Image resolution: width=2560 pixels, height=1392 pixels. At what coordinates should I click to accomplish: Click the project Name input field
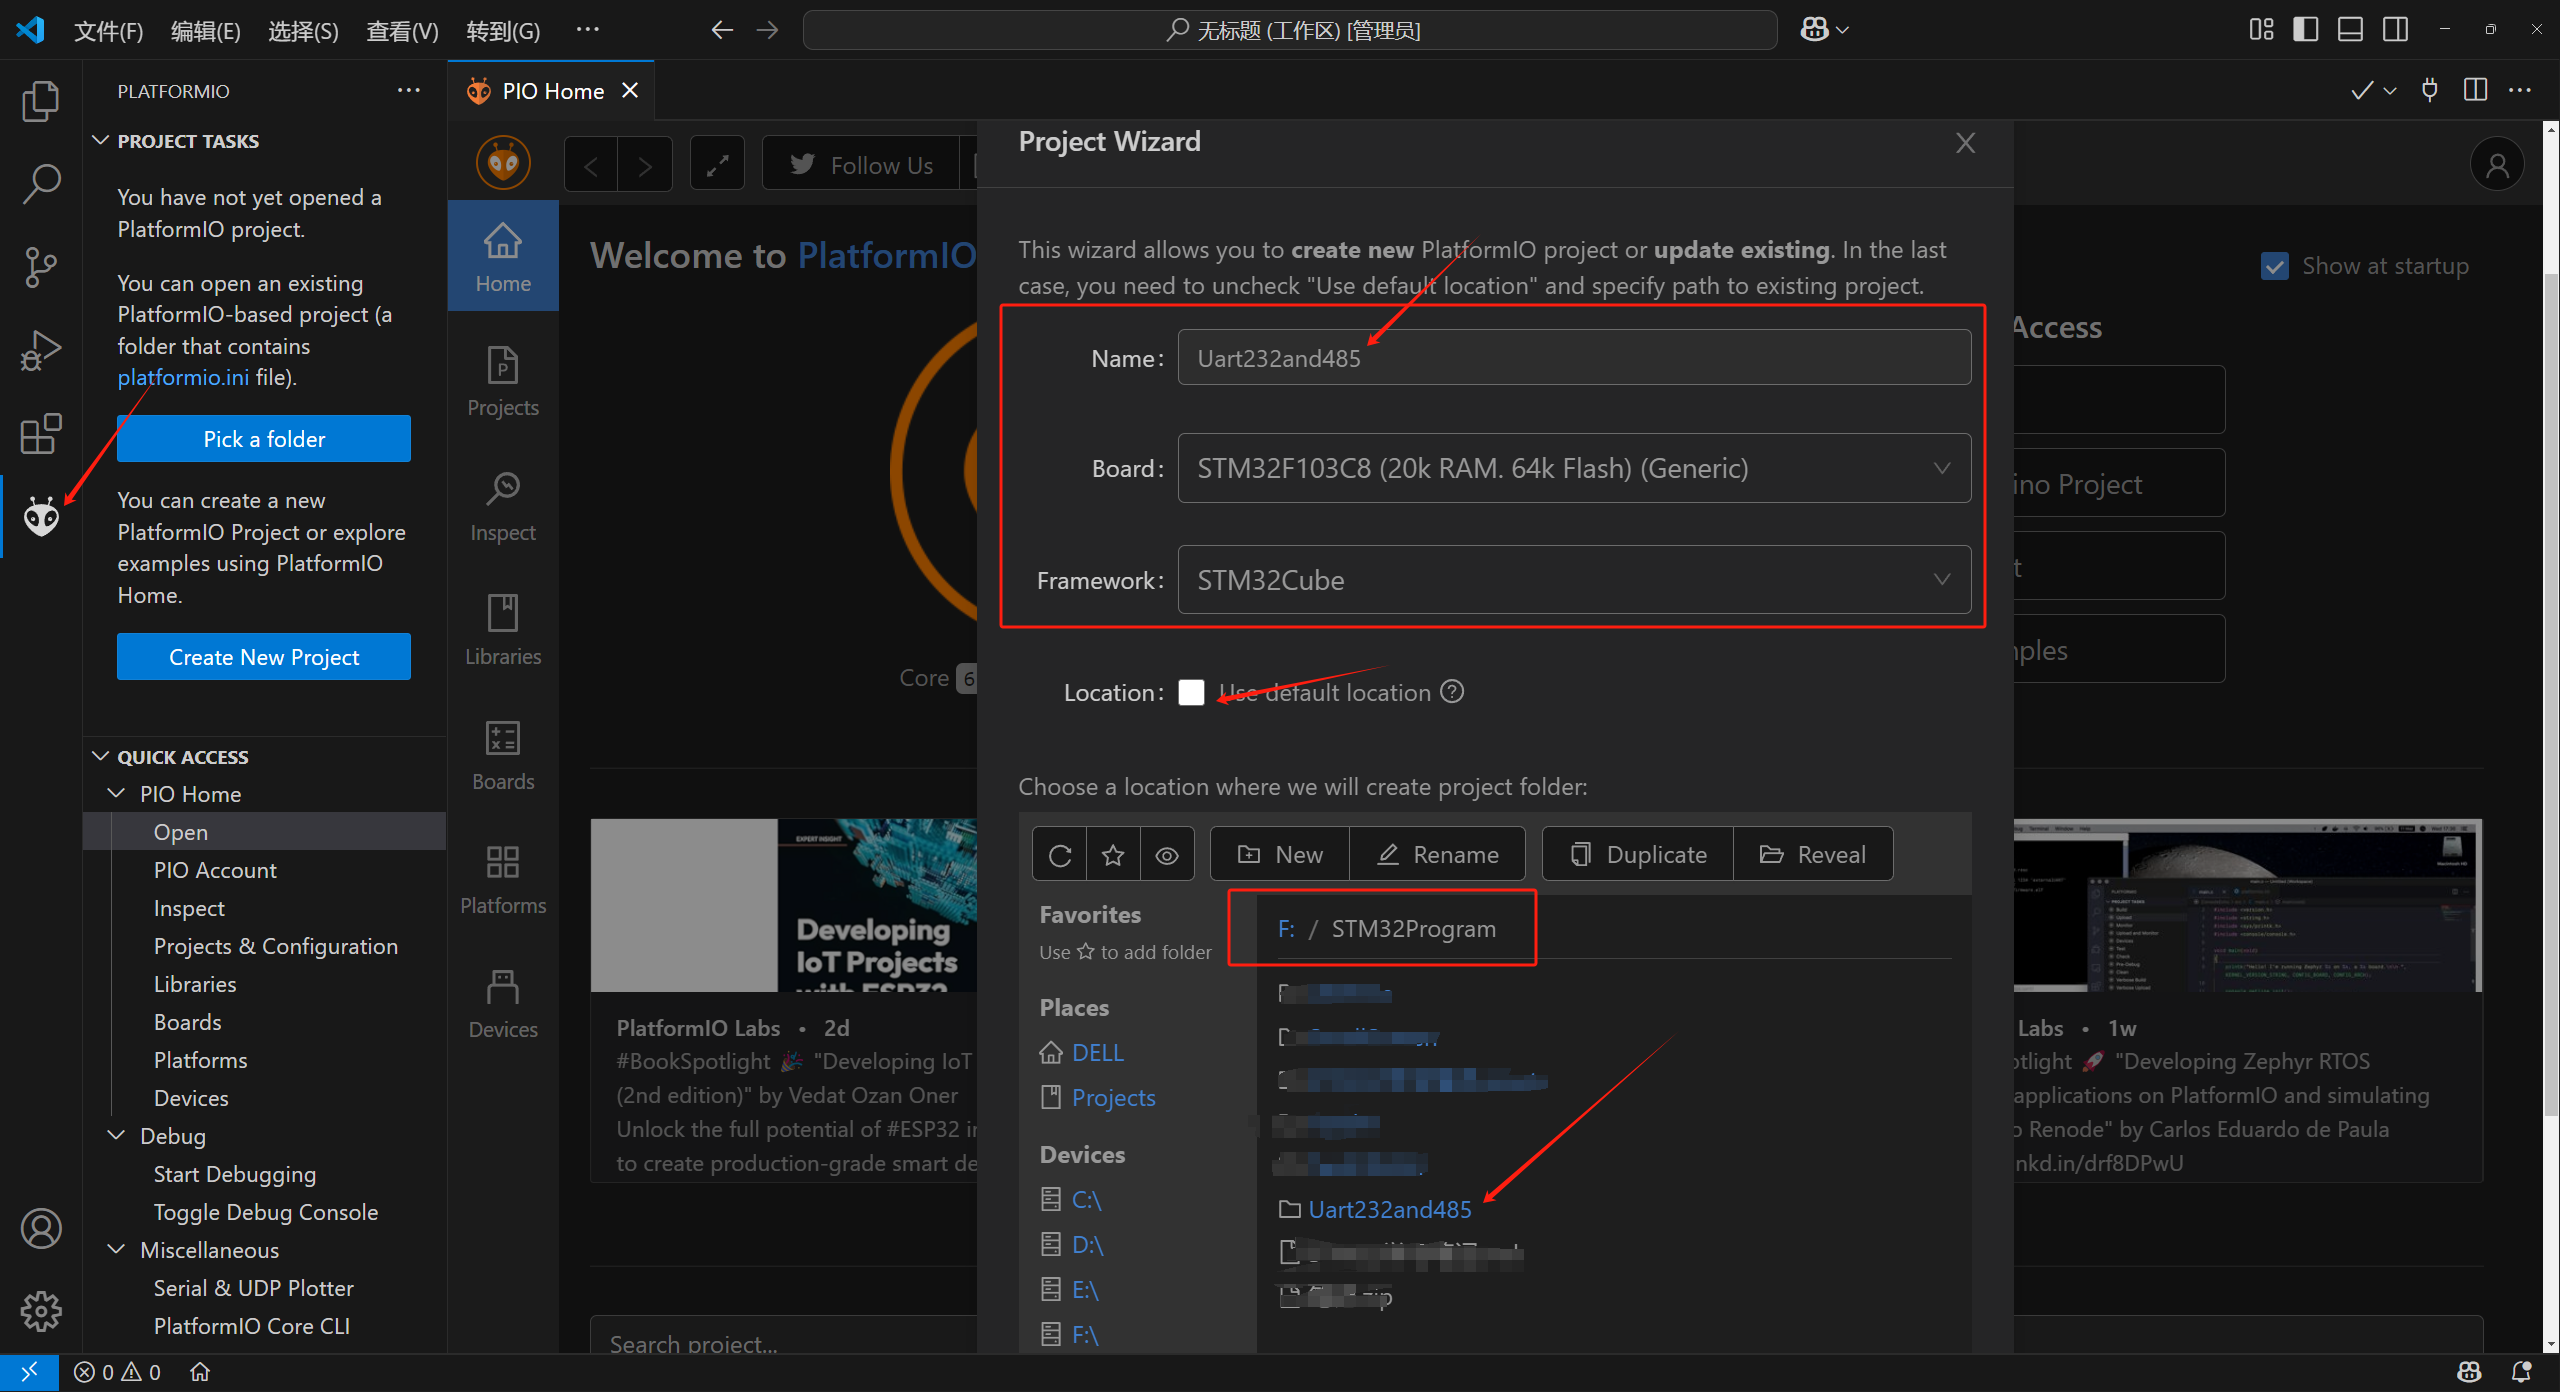coord(1574,357)
